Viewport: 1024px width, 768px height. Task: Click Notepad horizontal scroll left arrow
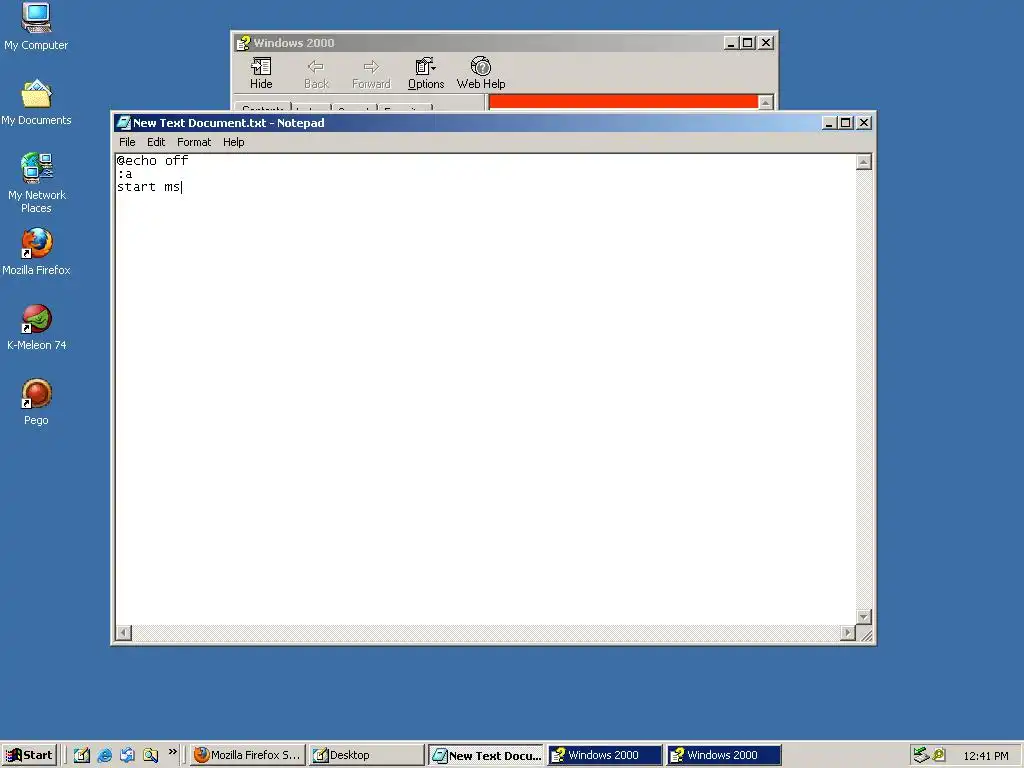(x=123, y=633)
